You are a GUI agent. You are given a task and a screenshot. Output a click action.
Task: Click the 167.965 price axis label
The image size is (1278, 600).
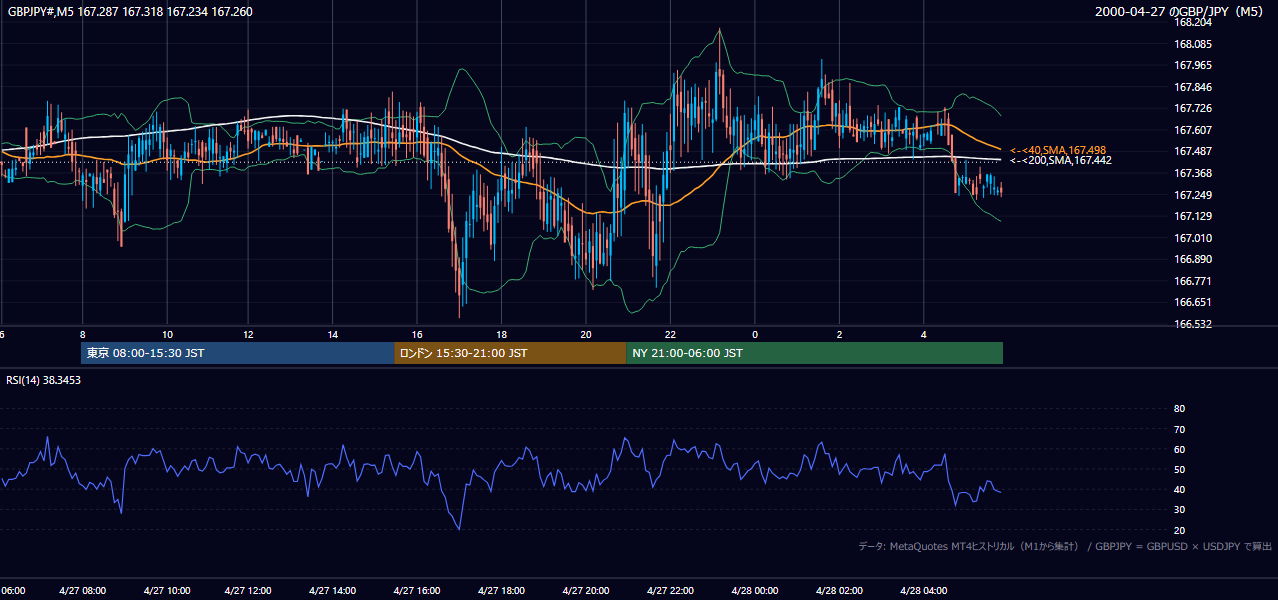[x=1193, y=65]
